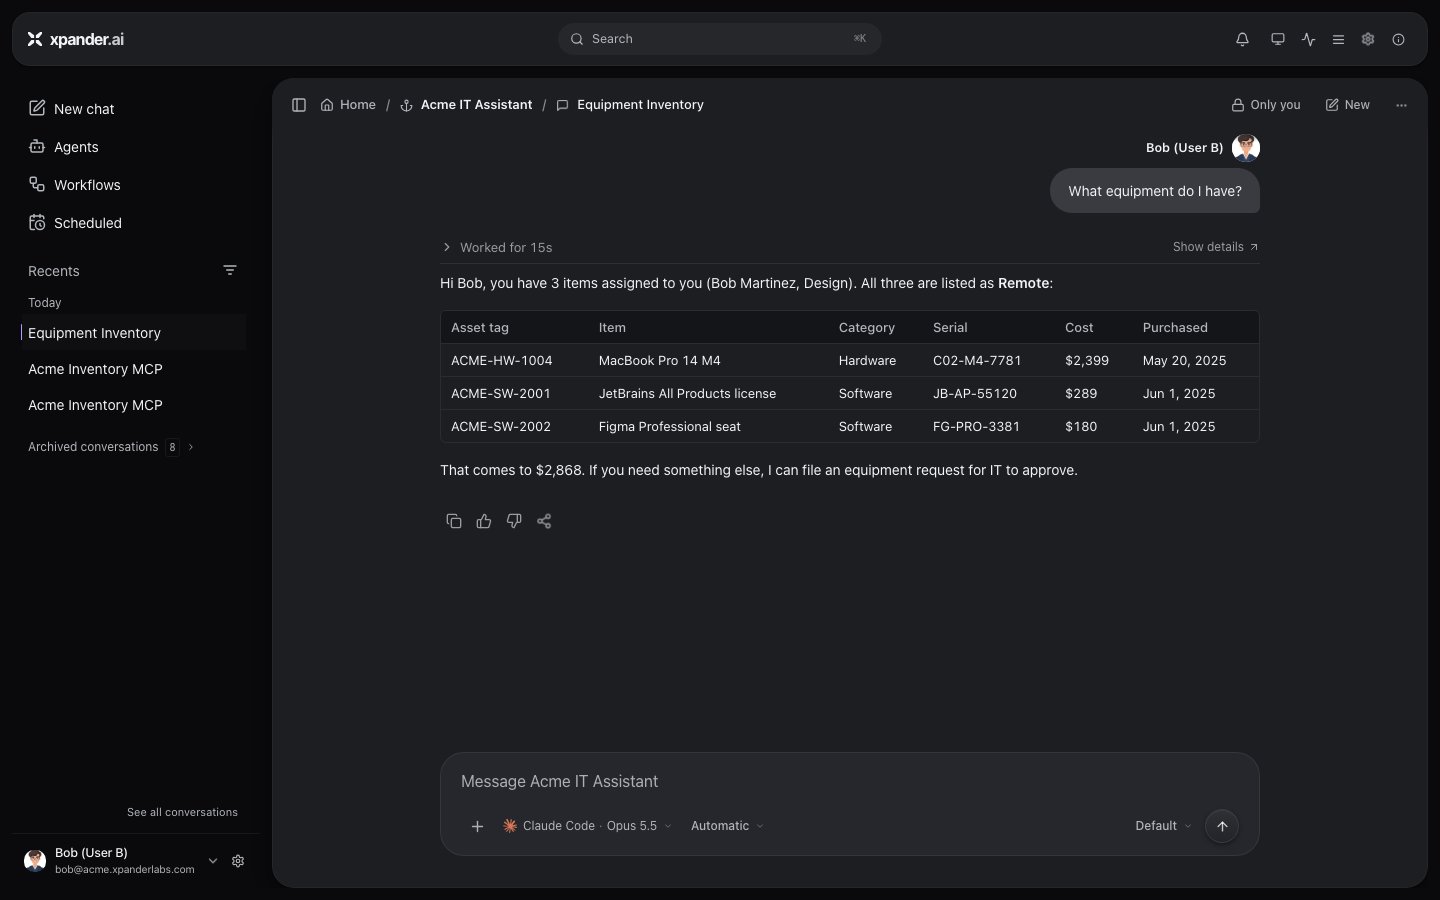The width and height of the screenshot is (1440, 900).
Task: Open account settings gear by Bob's profile
Action: pos(238,861)
